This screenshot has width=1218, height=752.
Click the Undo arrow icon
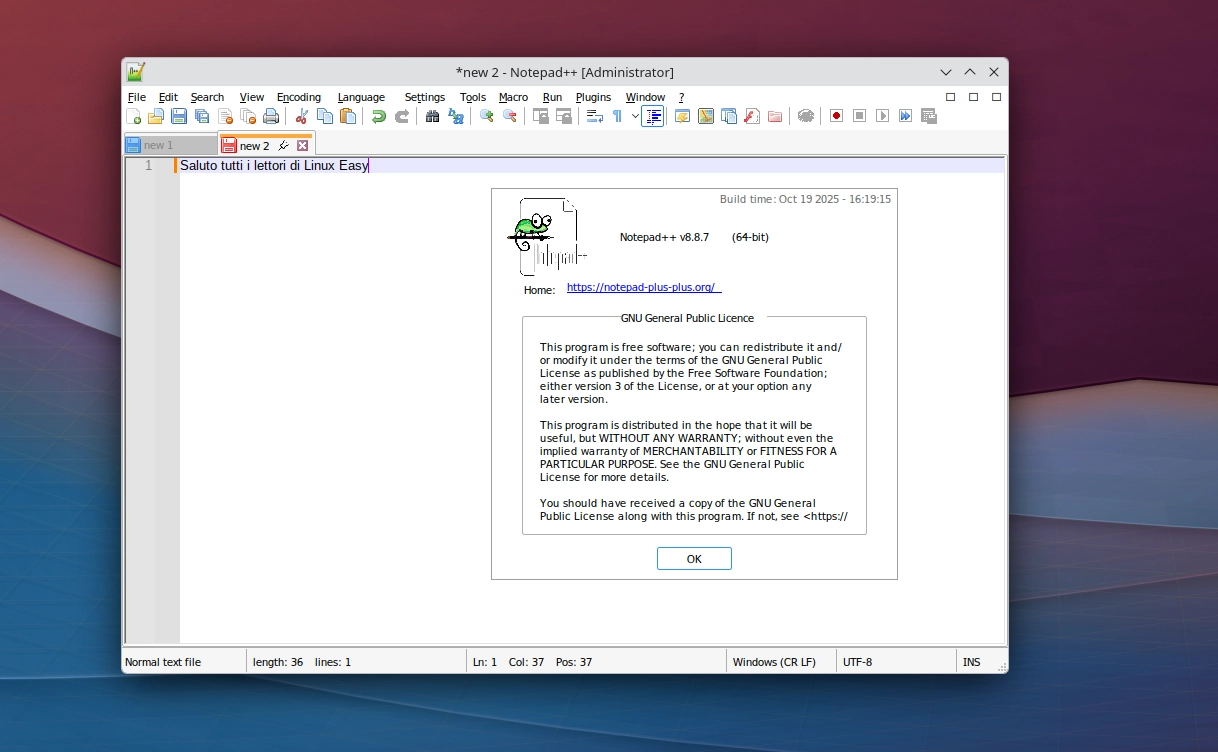[x=378, y=116]
